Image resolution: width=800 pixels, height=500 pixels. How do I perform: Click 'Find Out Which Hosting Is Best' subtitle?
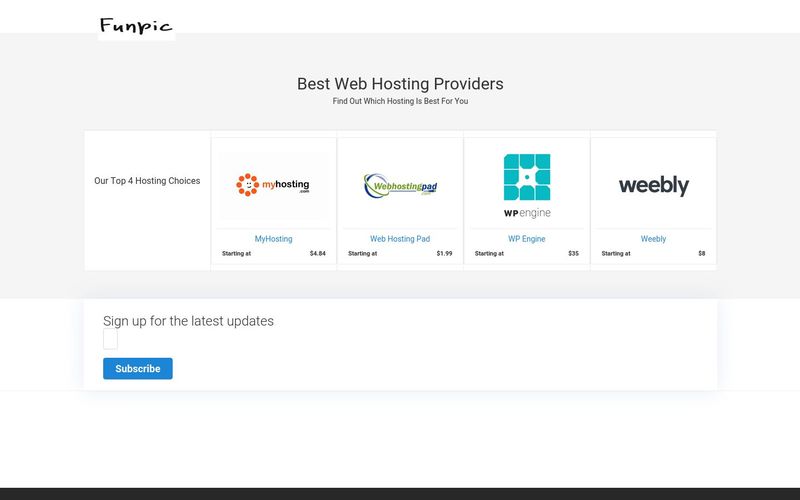(x=400, y=101)
